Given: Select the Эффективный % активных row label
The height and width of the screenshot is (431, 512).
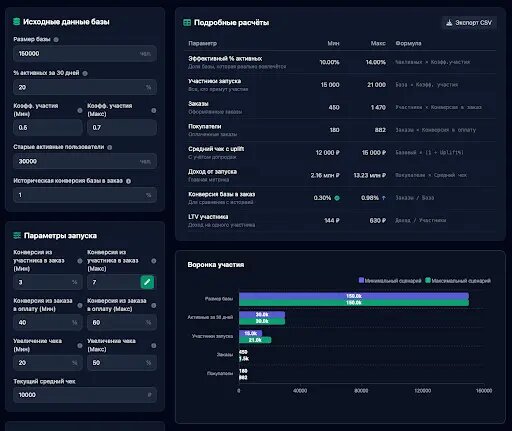Looking at the screenshot, I should [x=225, y=59].
